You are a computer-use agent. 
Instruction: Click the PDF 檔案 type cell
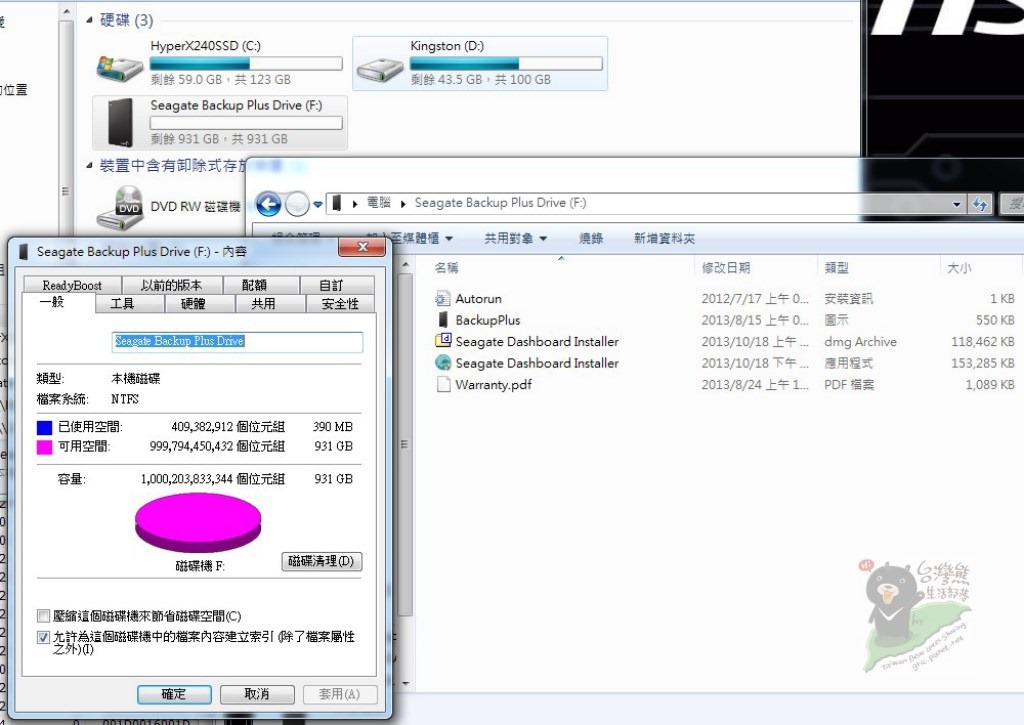tap(849, 385)
